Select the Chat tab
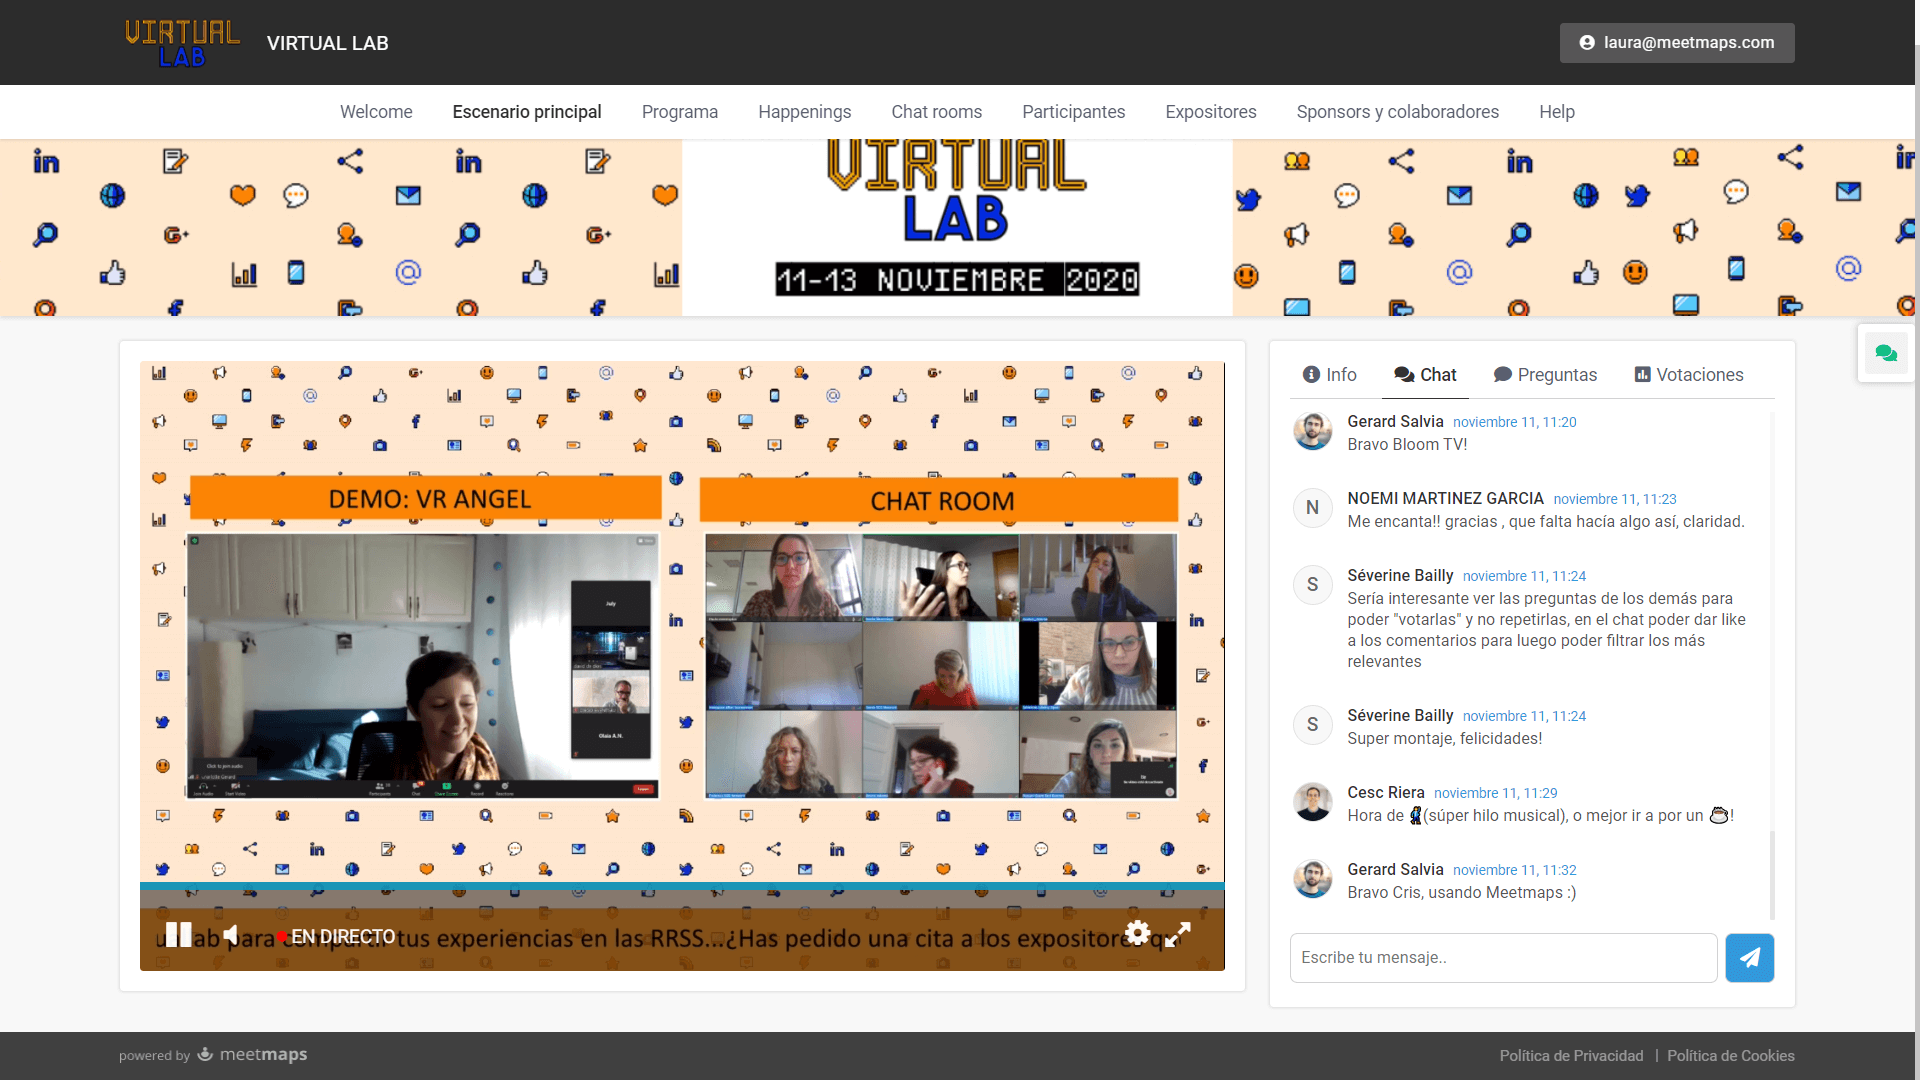This screenshot has width=1920, height=1080. tap(1426, 375)
